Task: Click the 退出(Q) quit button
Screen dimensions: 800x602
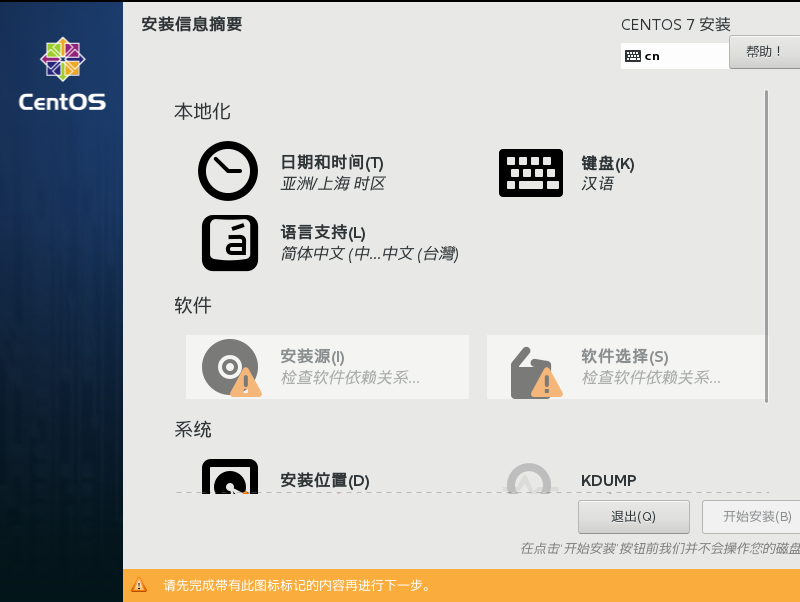Action: click(x=634, y=517)
